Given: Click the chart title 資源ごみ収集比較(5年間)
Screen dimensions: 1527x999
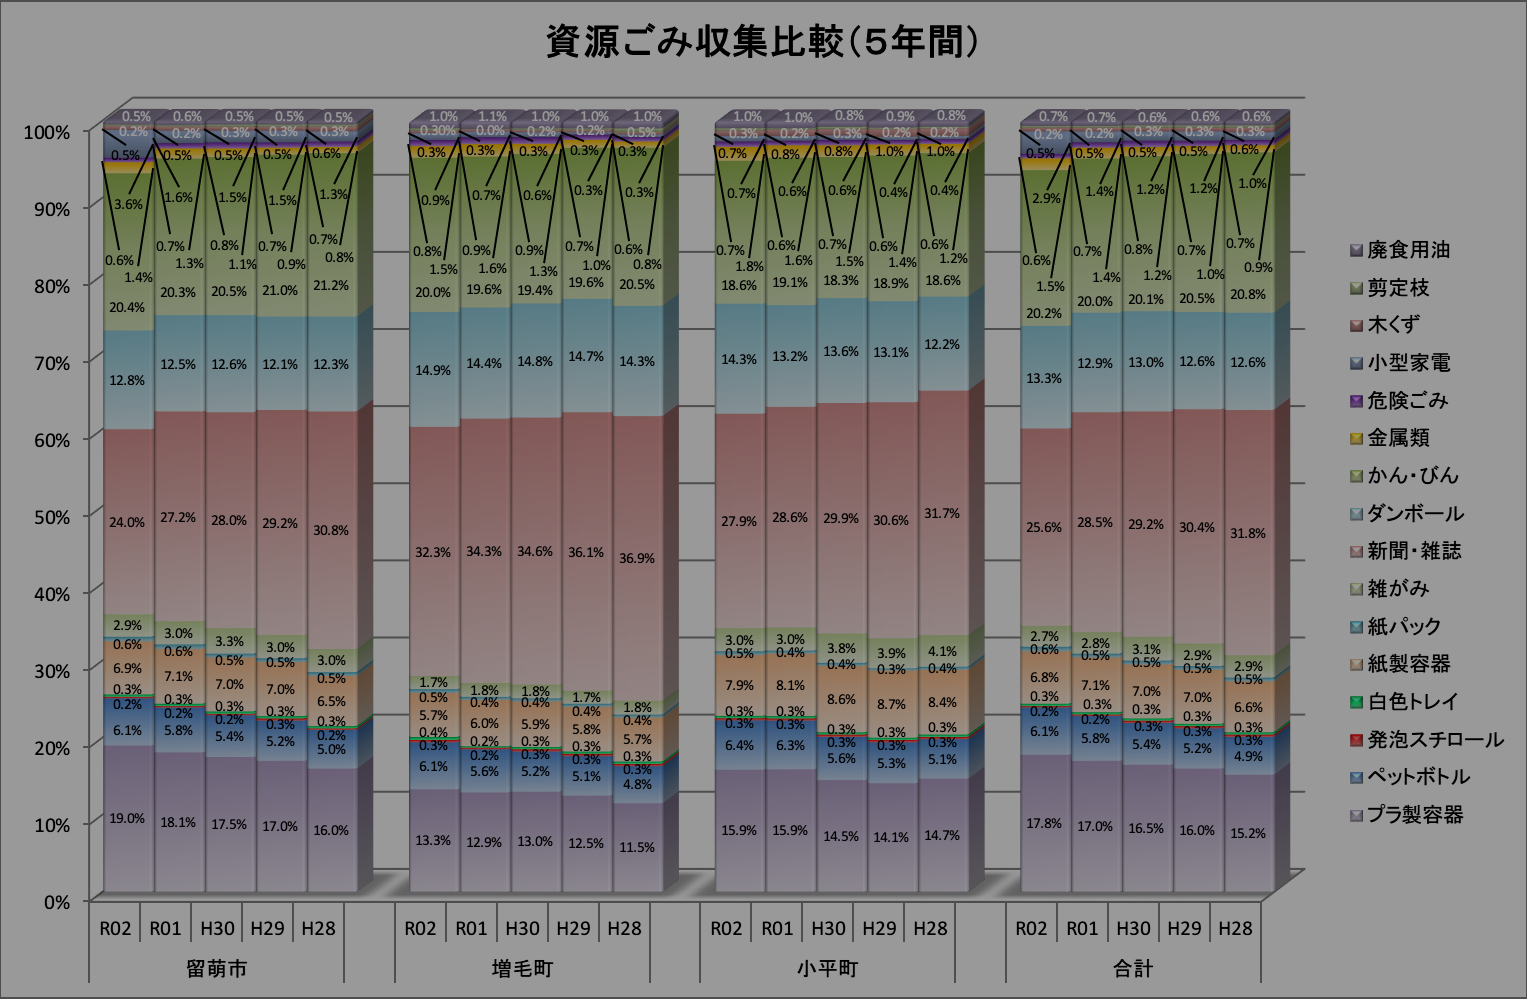Looking at the screenshot, I should pyautogui.click(x=762, y=43).
